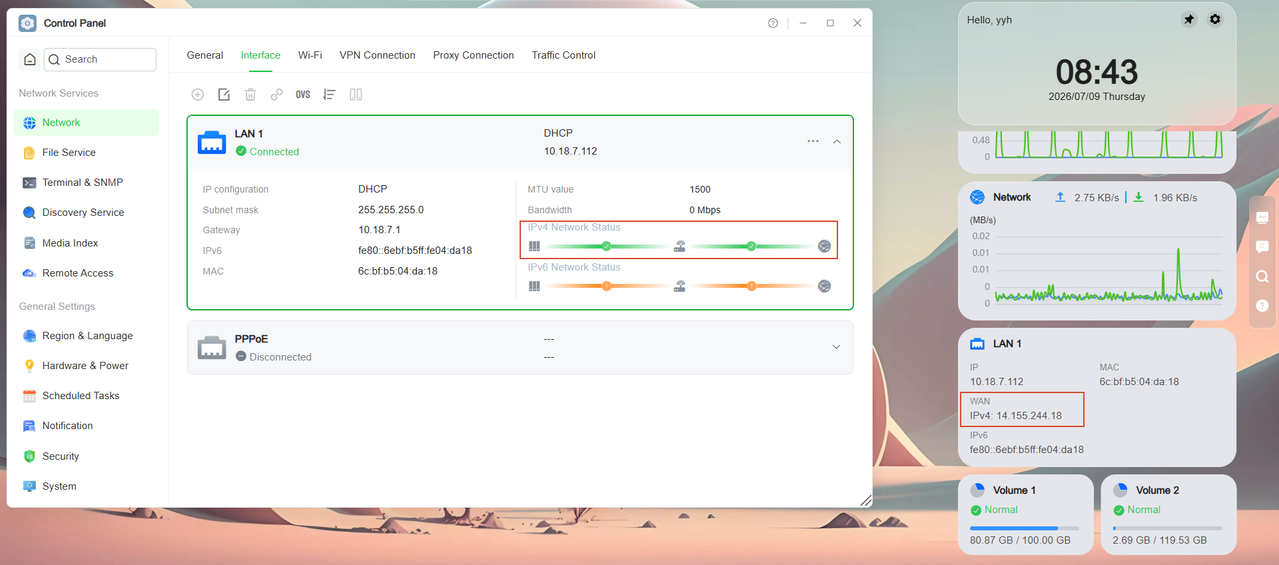Image resolution: width=1279 pixels, height=565 pixels.
Task: Open Region & Language settings
Action: [86, 336]
